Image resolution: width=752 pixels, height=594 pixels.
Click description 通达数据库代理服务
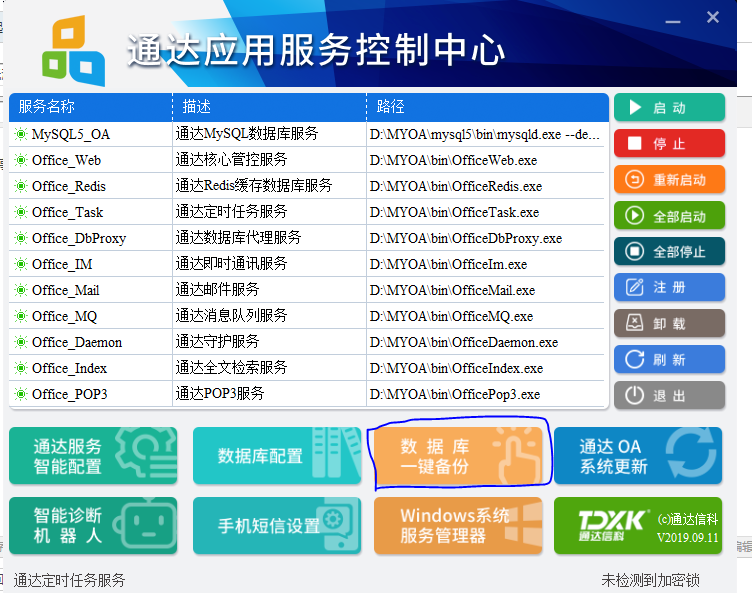(x=238, y=237)
